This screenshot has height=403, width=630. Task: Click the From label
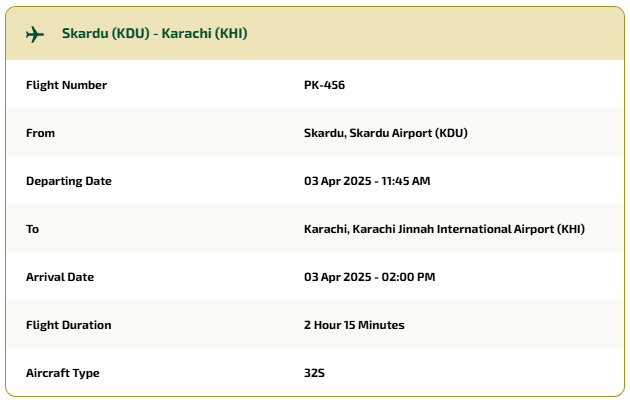coord(40,133)
